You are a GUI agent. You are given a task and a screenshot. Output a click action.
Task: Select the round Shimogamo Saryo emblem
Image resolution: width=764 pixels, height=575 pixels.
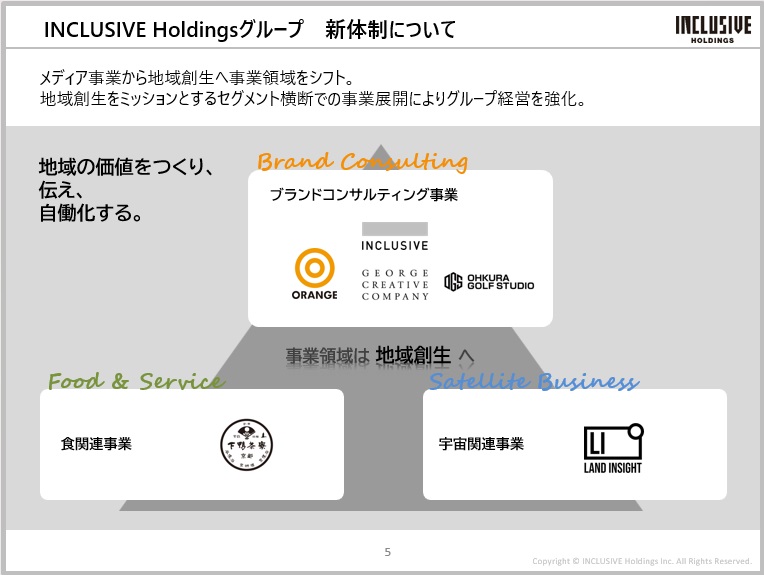pos(247,444)
